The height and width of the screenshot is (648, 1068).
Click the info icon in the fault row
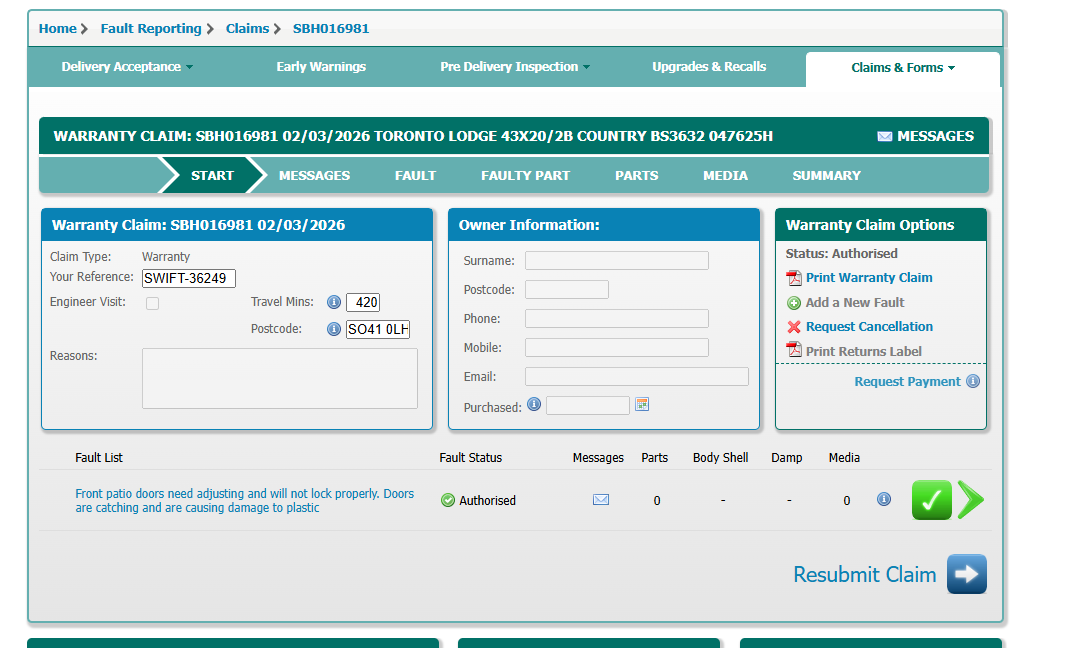(883, 499)
